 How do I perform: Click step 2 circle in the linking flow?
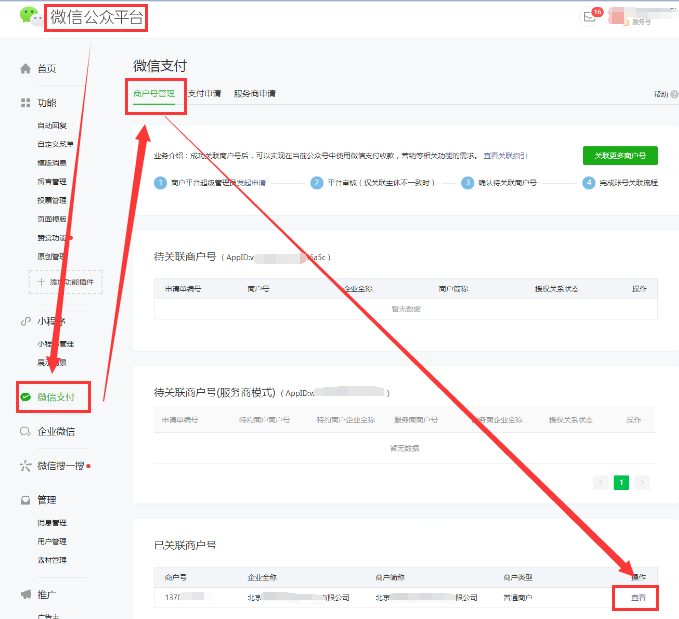coord(317,182)
